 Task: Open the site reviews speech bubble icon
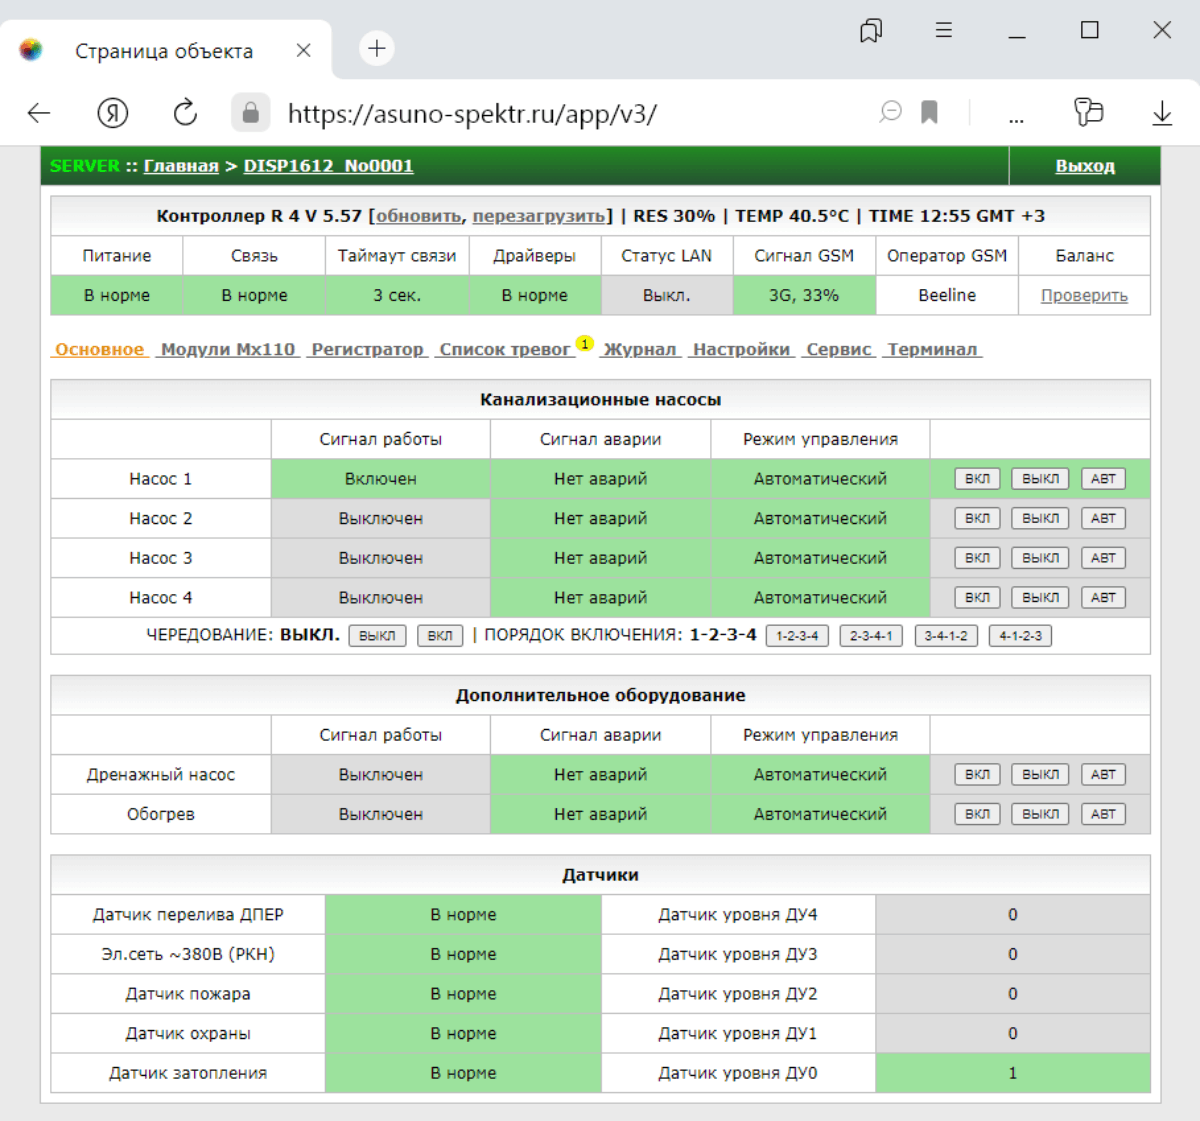[x=890, y=112]
